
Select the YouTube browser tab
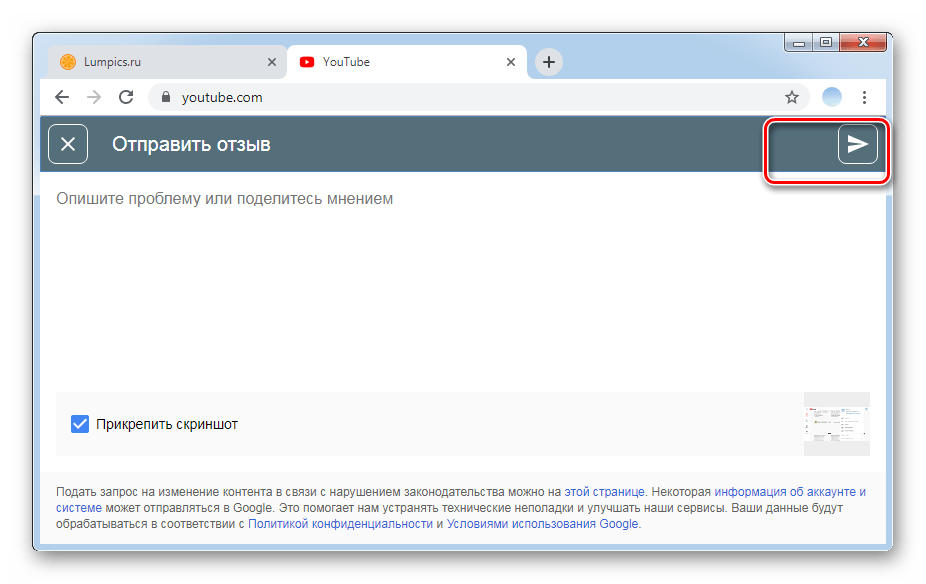click(x=406, y=62)
